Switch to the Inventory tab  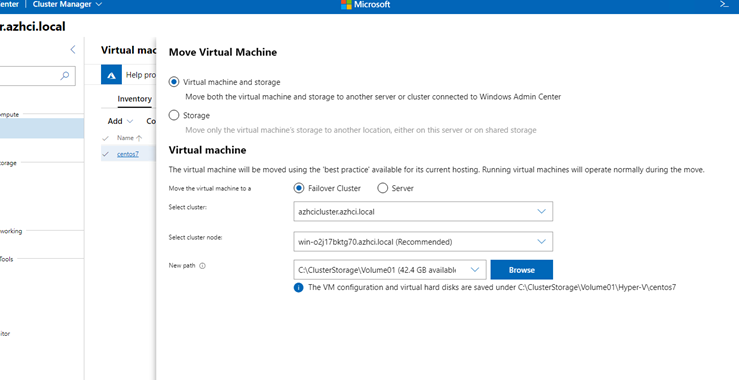tap(134, 99)
